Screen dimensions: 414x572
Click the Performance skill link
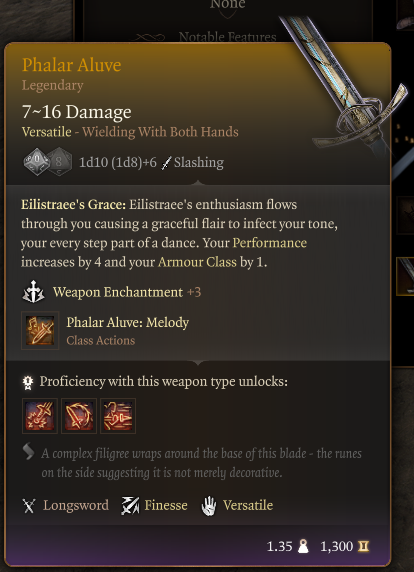270,243
